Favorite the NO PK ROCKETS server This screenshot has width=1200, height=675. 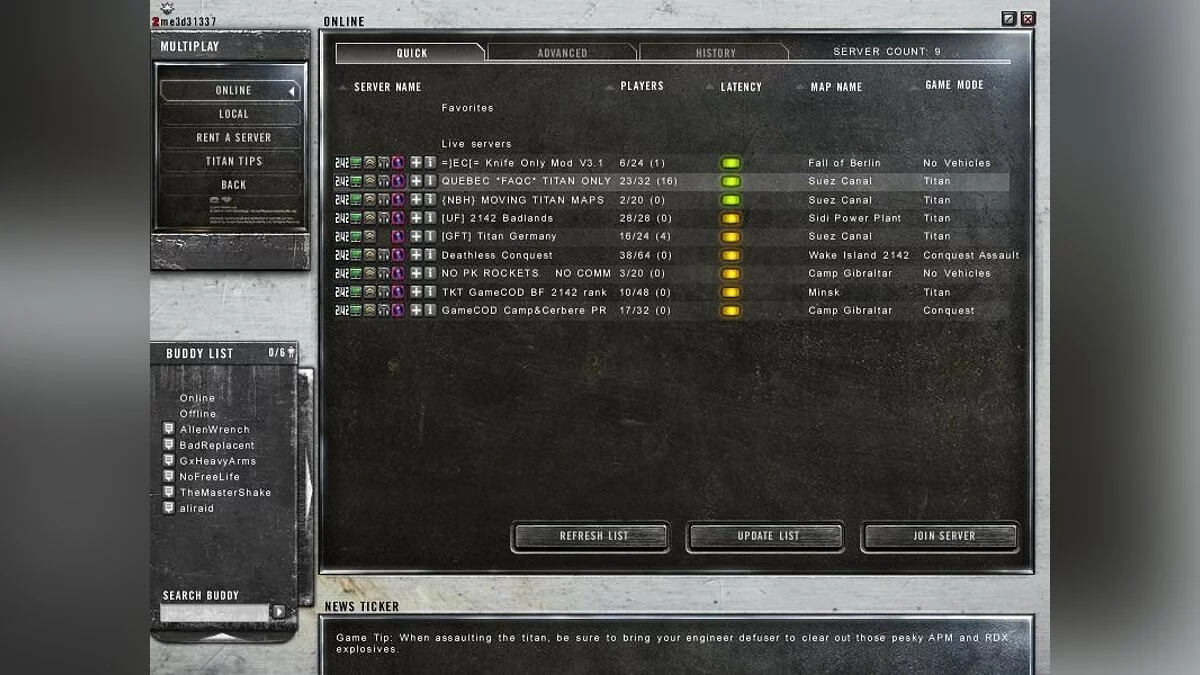(416, 273)
